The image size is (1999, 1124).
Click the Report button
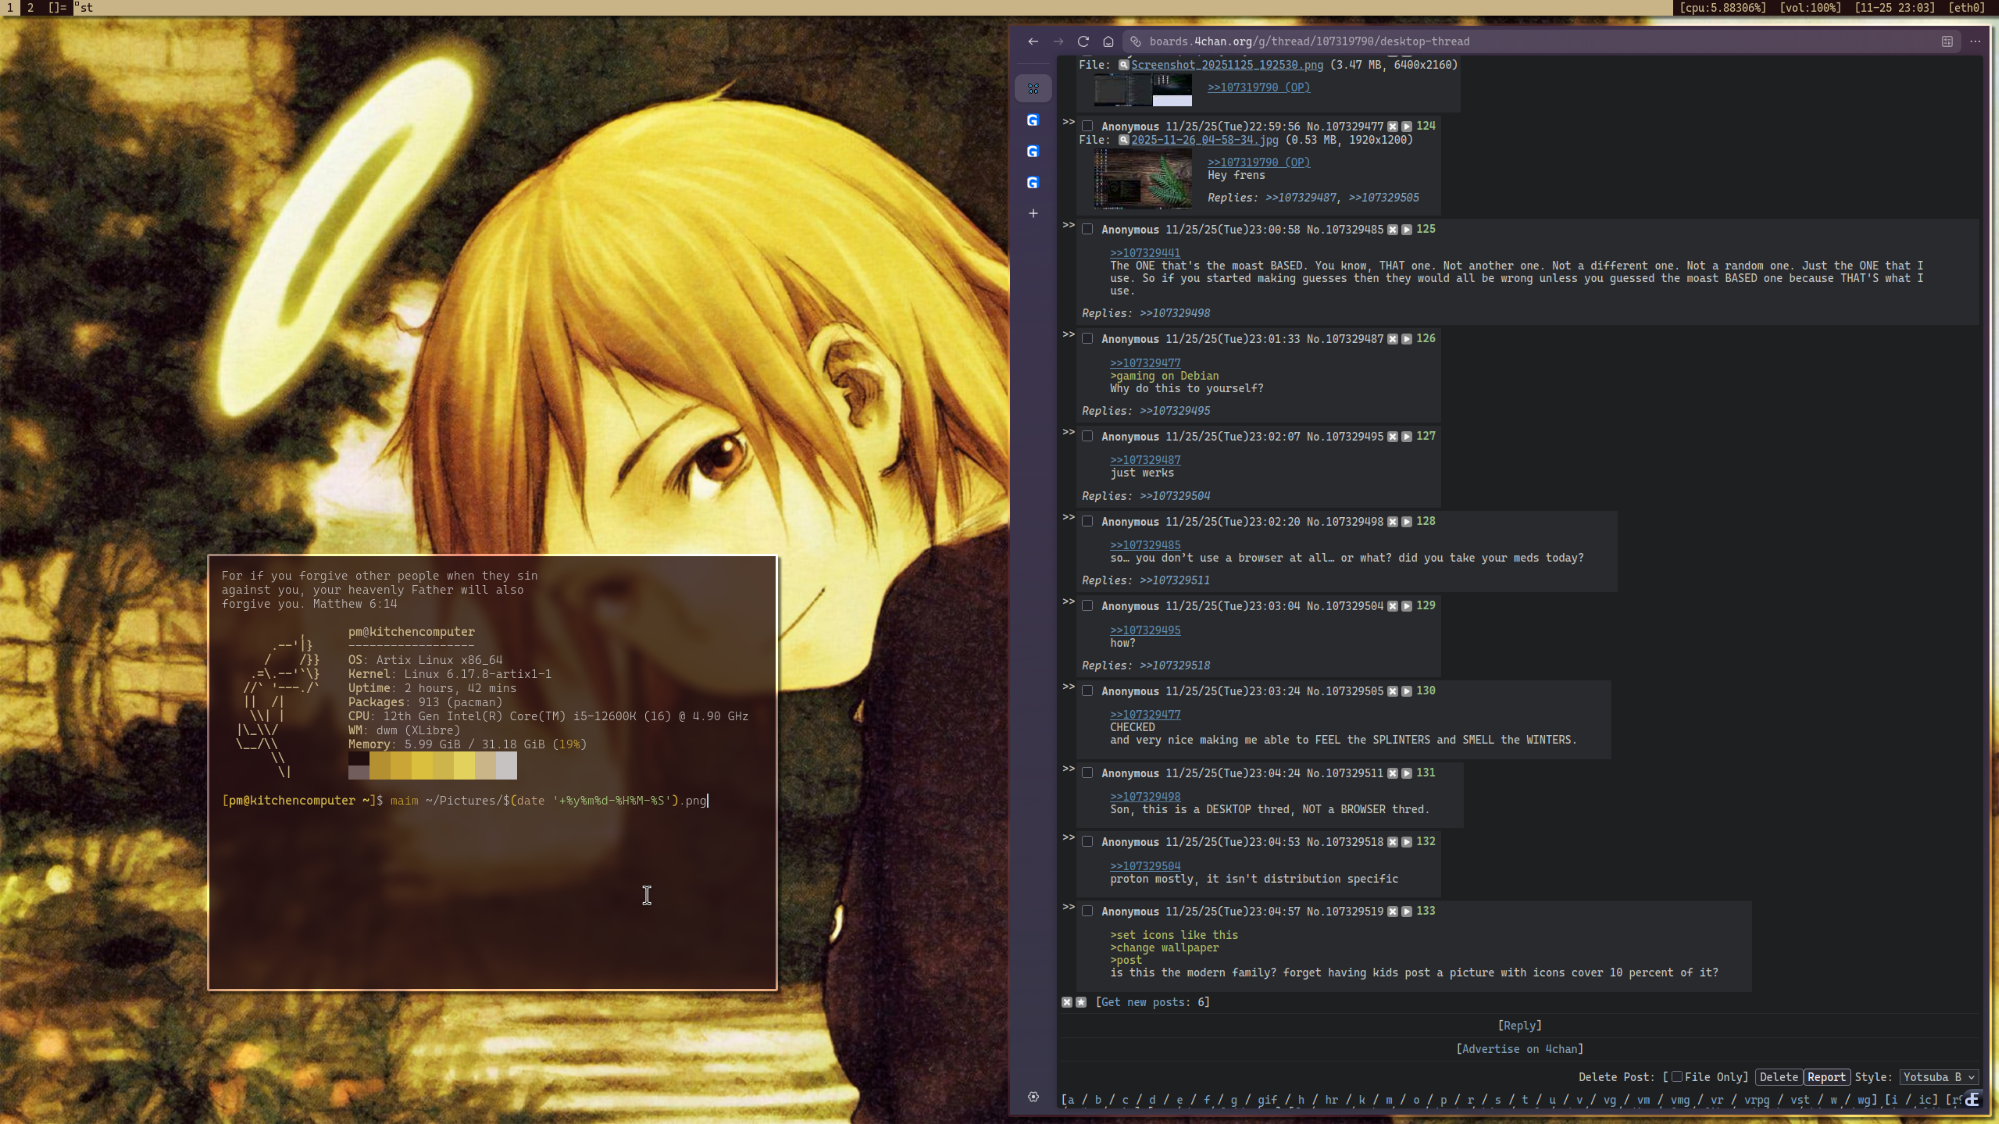1825,1077
